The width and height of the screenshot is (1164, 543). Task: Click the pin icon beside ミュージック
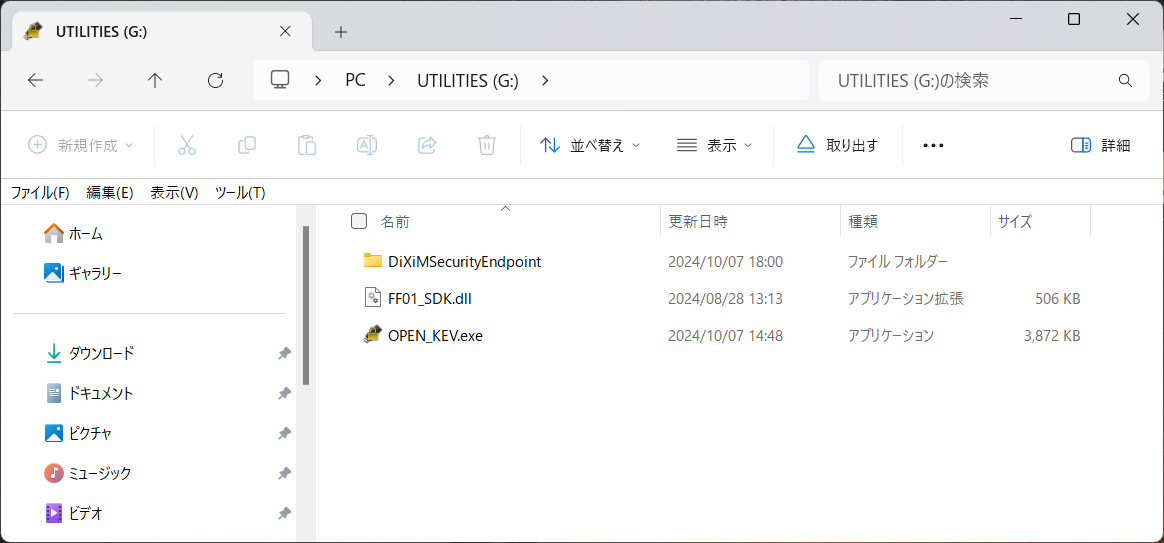click(x=284, y=473)
